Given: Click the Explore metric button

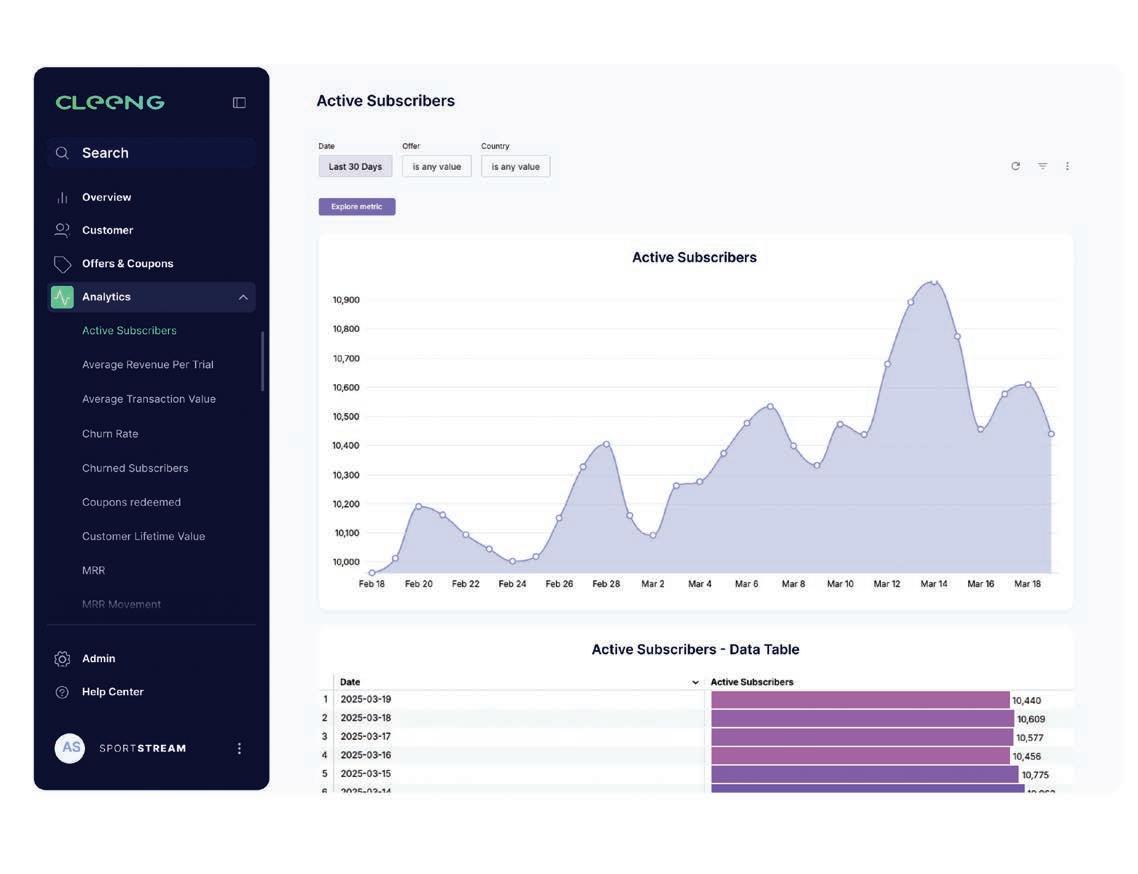Looking at the screenshot, I should (357, 207).
